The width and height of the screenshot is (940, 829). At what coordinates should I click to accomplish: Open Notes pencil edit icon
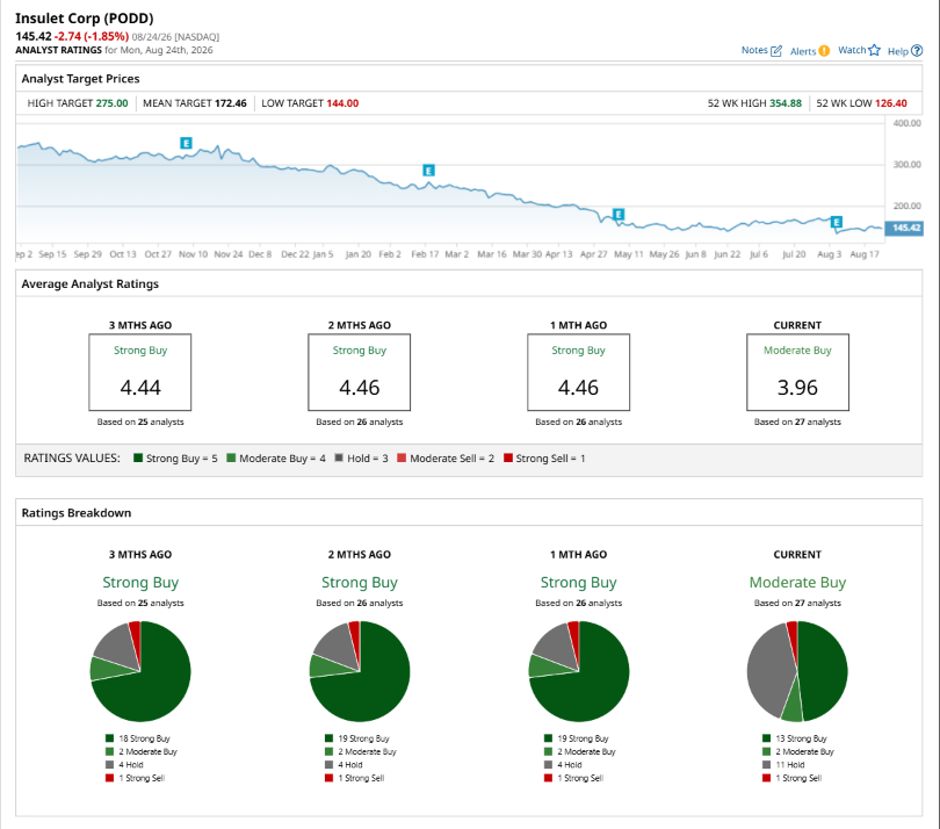pos(776,51)
